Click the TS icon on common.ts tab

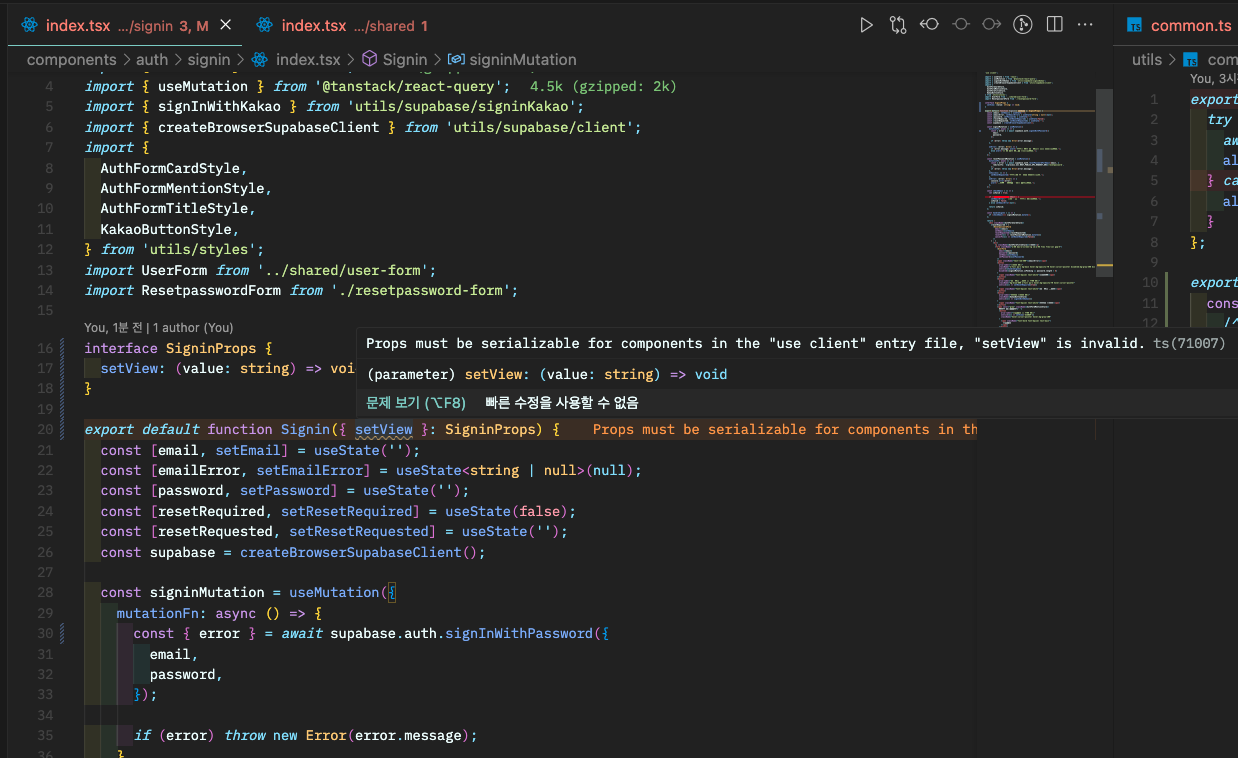tap(1135, 26)
